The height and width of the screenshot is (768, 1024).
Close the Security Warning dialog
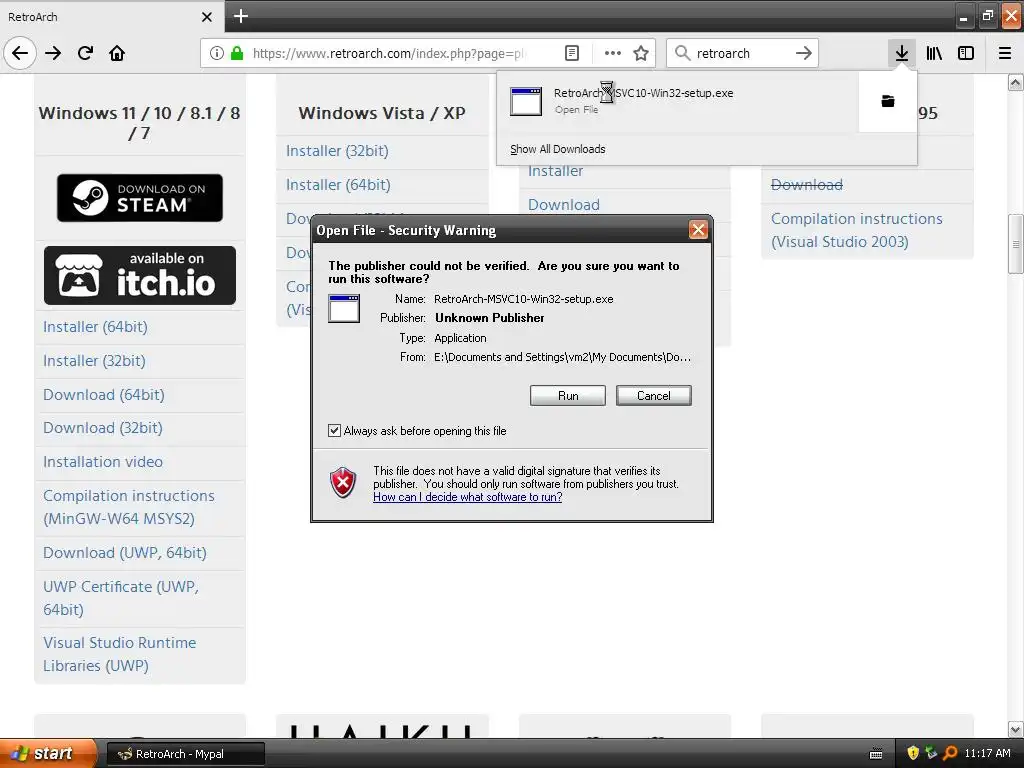click(698, 229)
